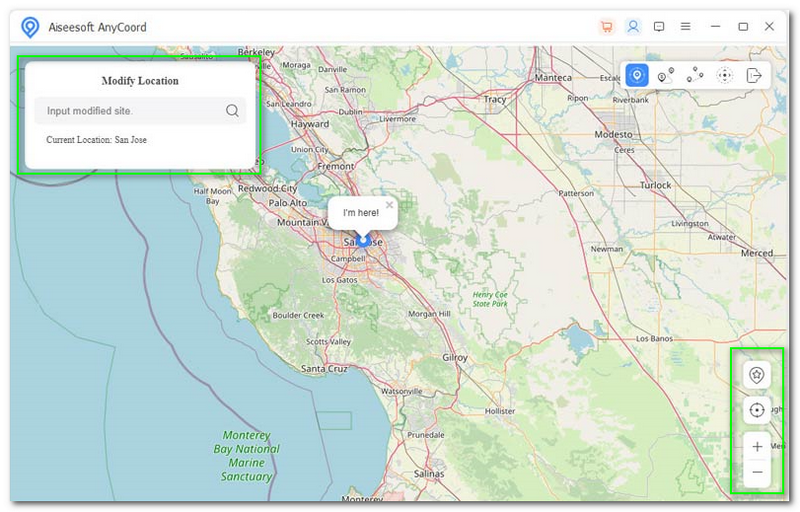The height and width of the screenshot is (512, 800).
Task: Switch to Multi-stop Mode route icon
Action: [x=695, y=75]
